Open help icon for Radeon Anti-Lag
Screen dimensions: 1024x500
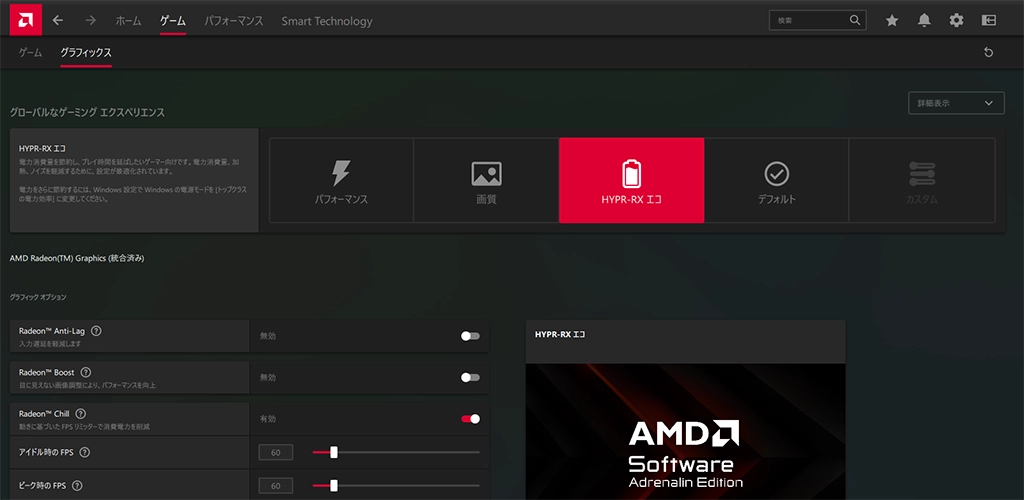96,331
